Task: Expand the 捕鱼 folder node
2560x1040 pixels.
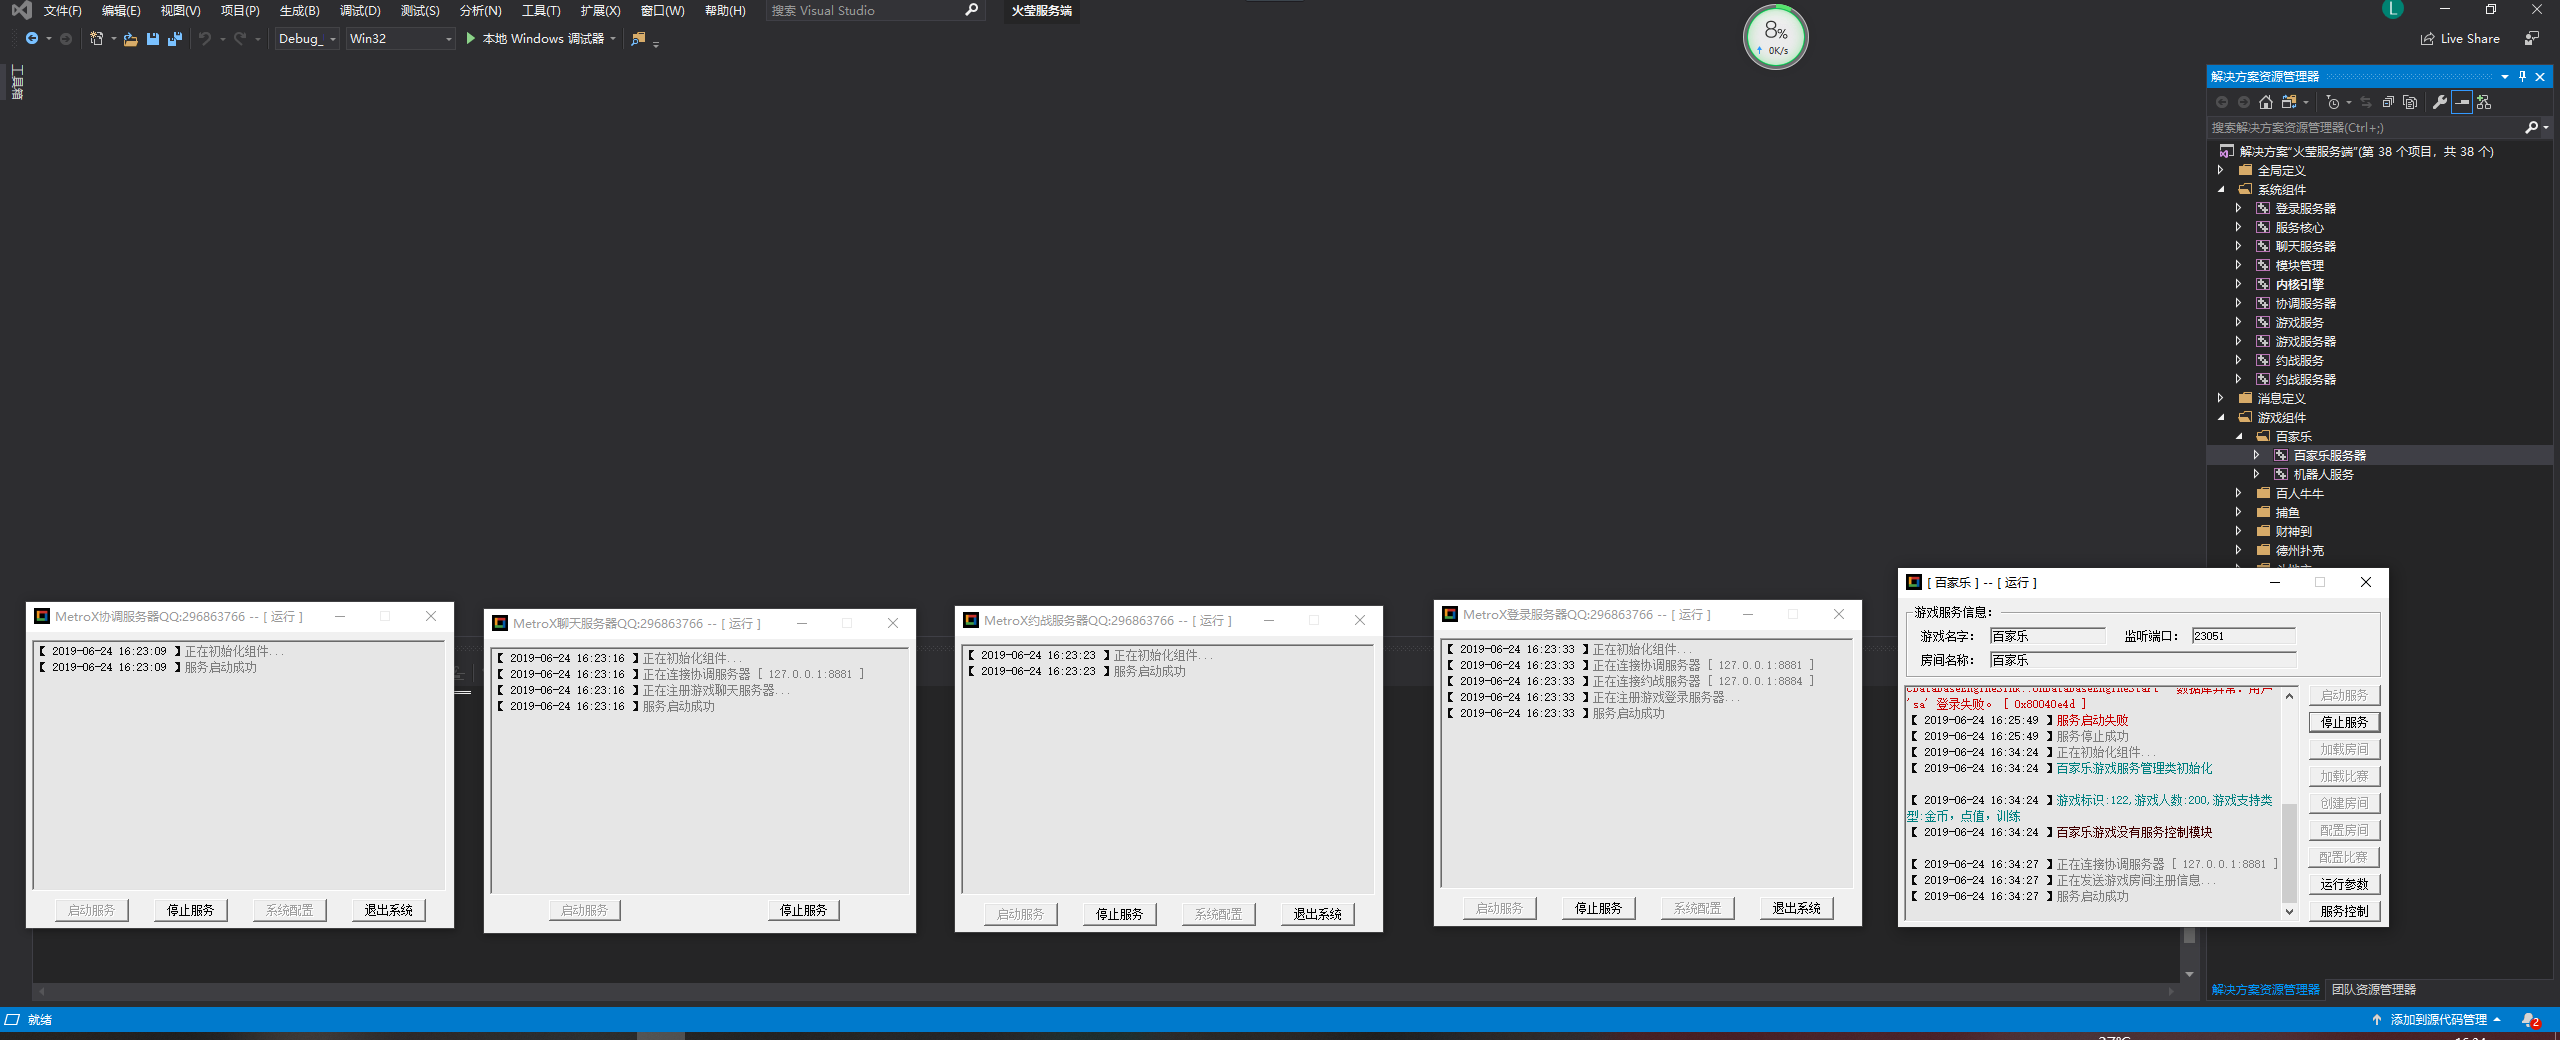Action: pos(2239,512)
